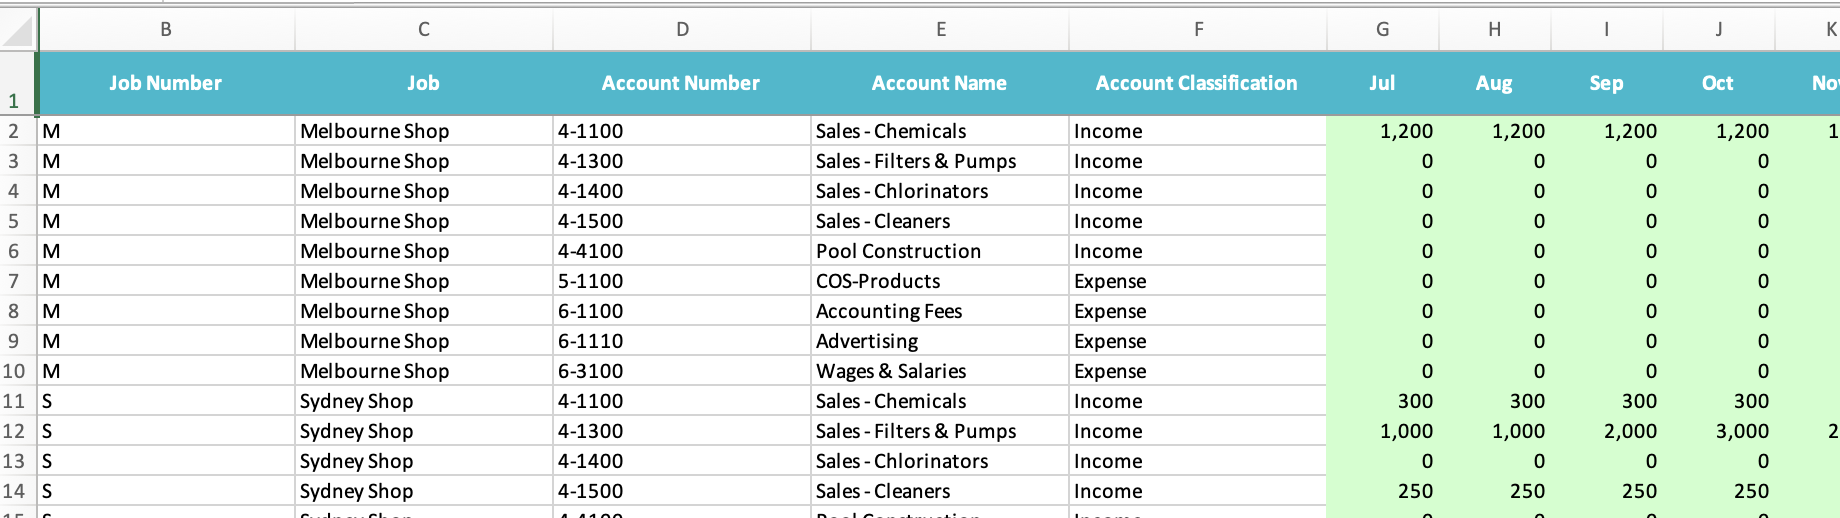
Task: Select the Oct 3,000 value in row 12
Action: tap(1719, 431)
